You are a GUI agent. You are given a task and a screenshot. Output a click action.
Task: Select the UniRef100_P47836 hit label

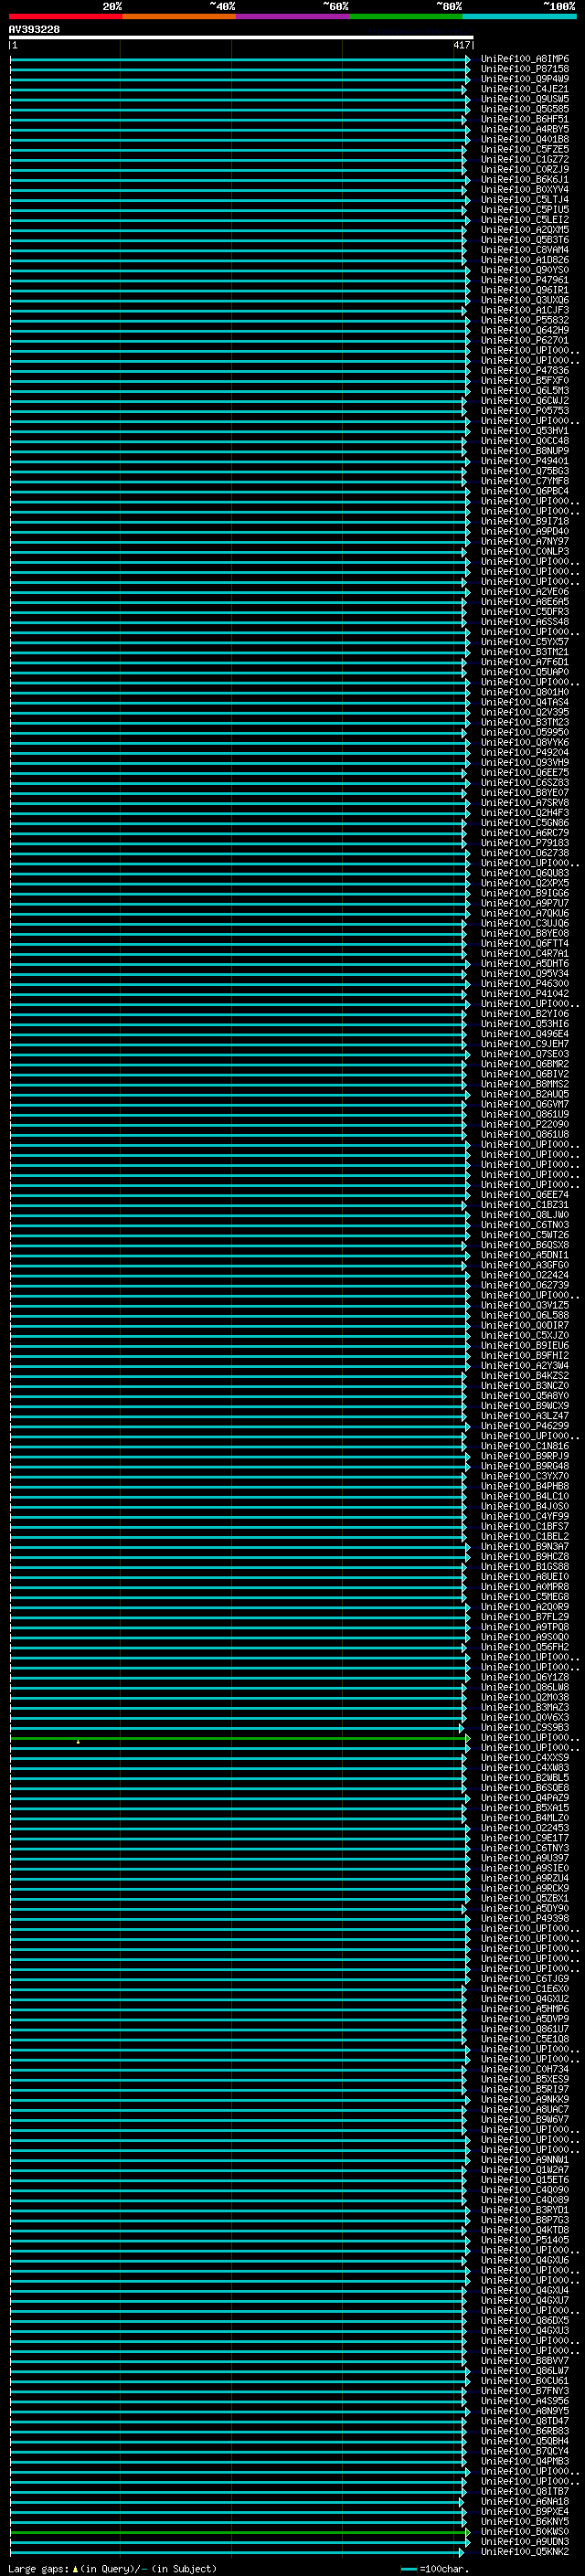pyautogui.click(x=525, y=371)
